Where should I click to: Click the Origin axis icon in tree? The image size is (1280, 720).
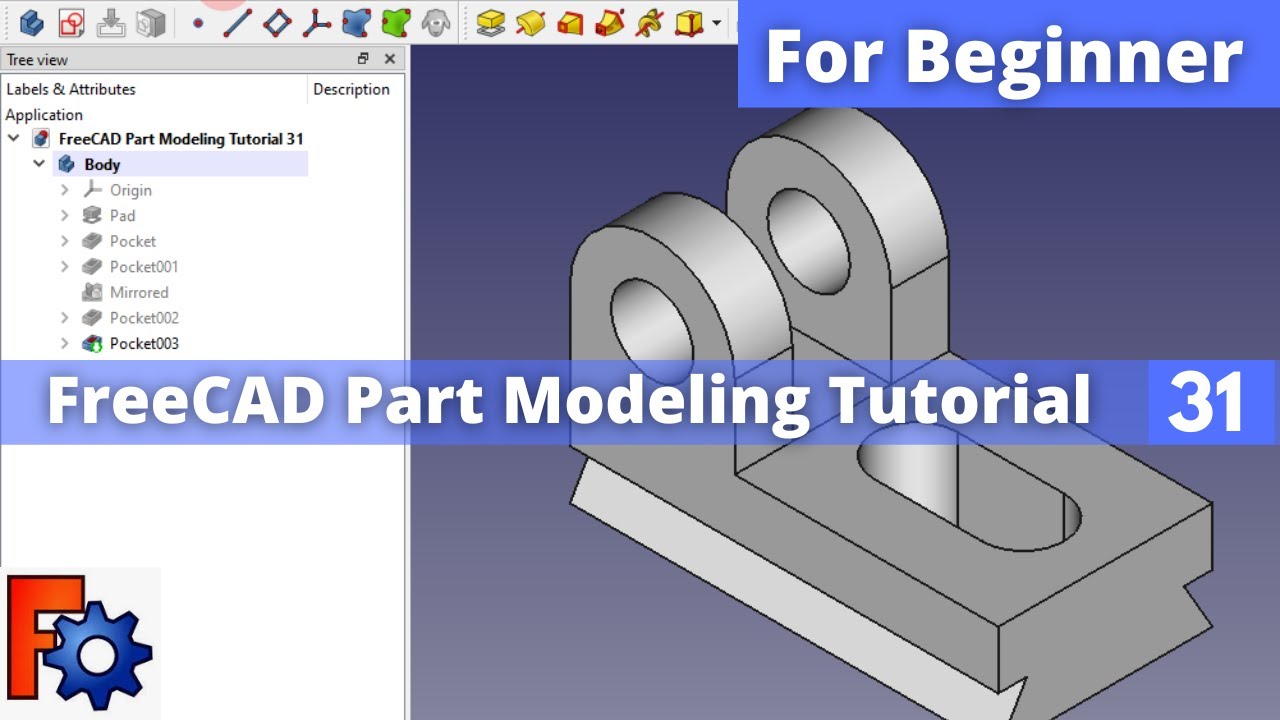coord(93,190)
